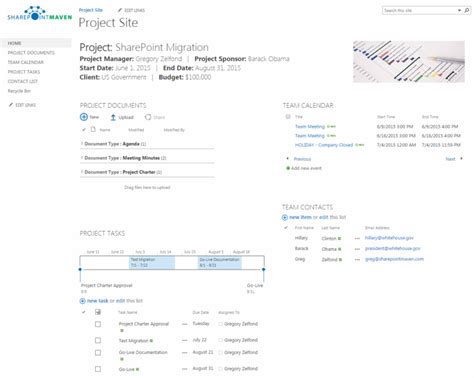Sort documents by Modified By column

pos(174,130)
